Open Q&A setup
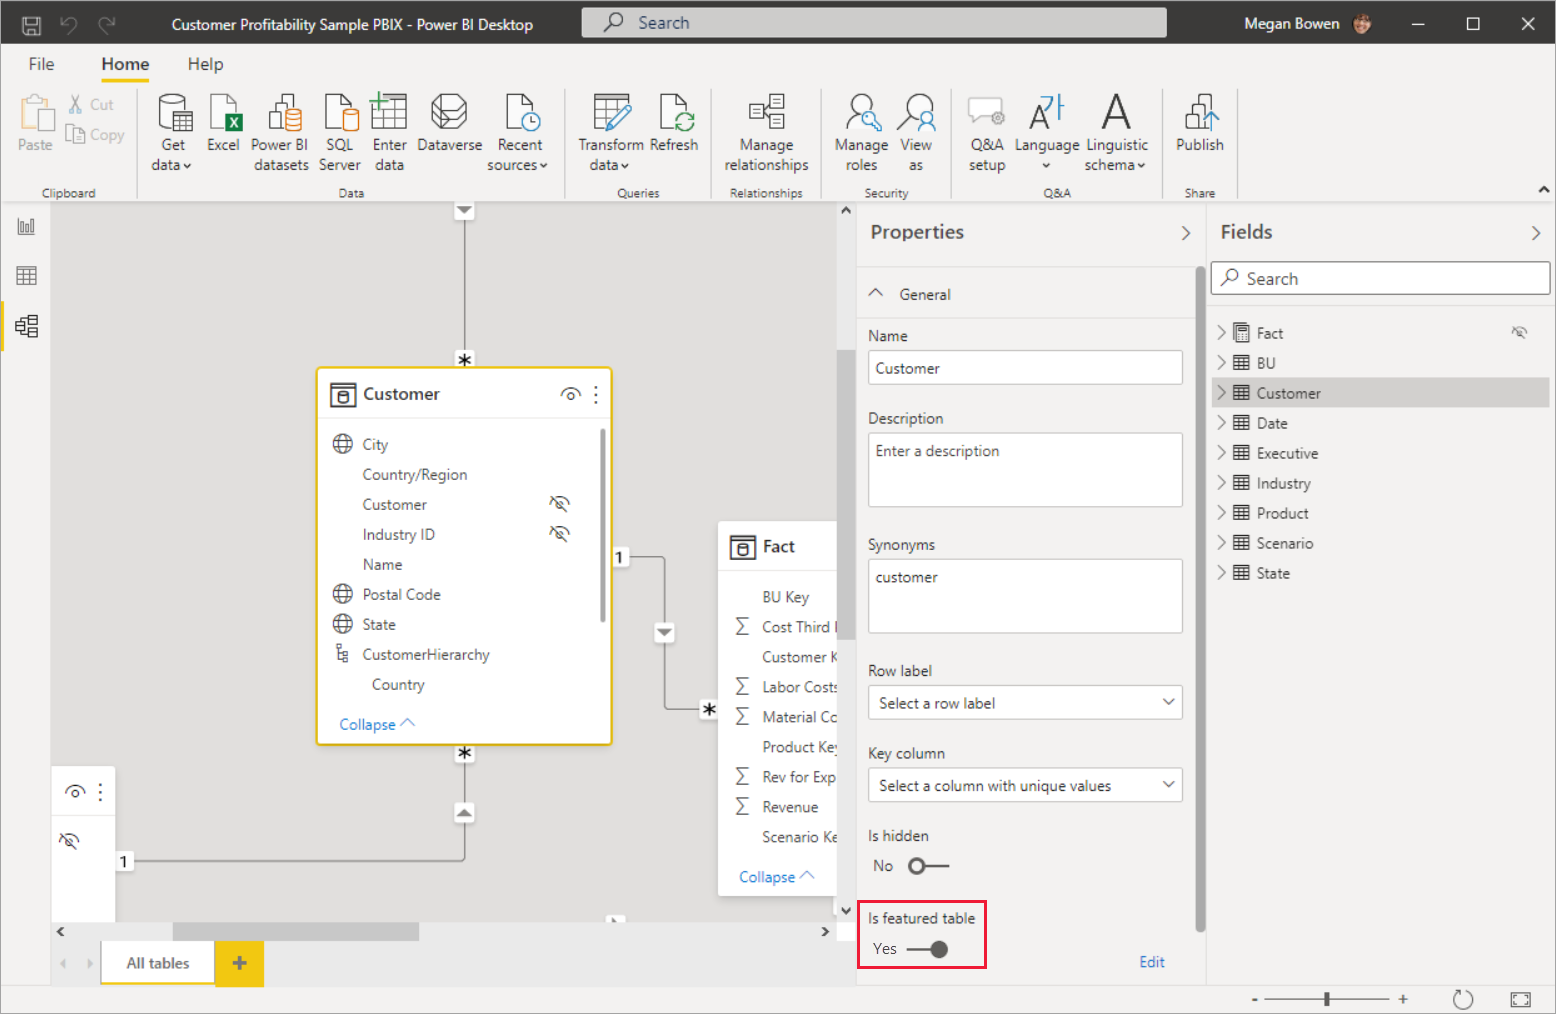Viewport: 1556px width, 1014px height. pyautogui.click(x=986, y=130)
